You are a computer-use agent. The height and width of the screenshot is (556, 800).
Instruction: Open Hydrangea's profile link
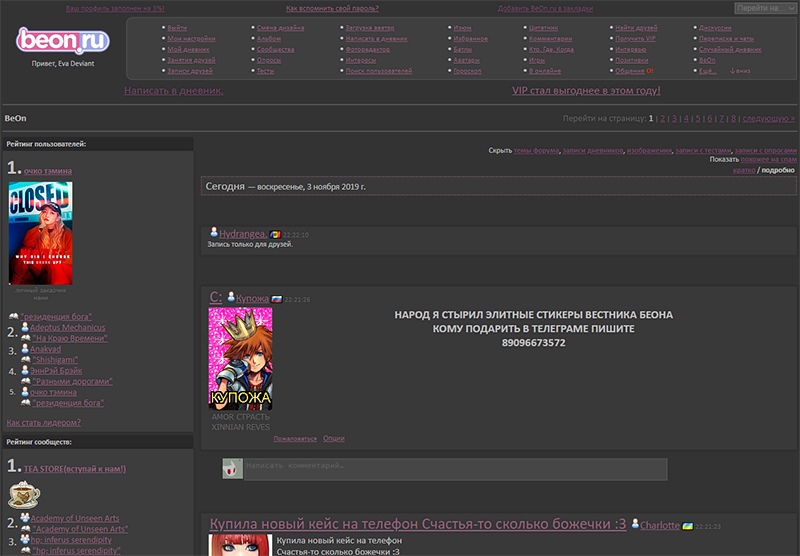pyautogui.click(x=242, y=234)
